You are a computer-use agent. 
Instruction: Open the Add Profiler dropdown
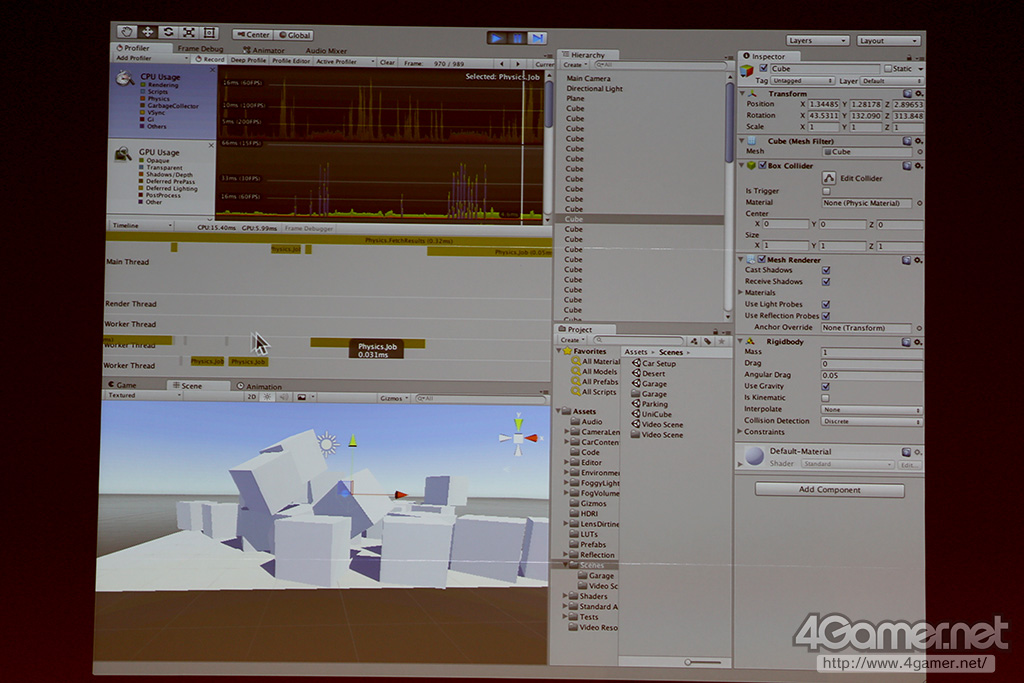[x=152, y=58]
